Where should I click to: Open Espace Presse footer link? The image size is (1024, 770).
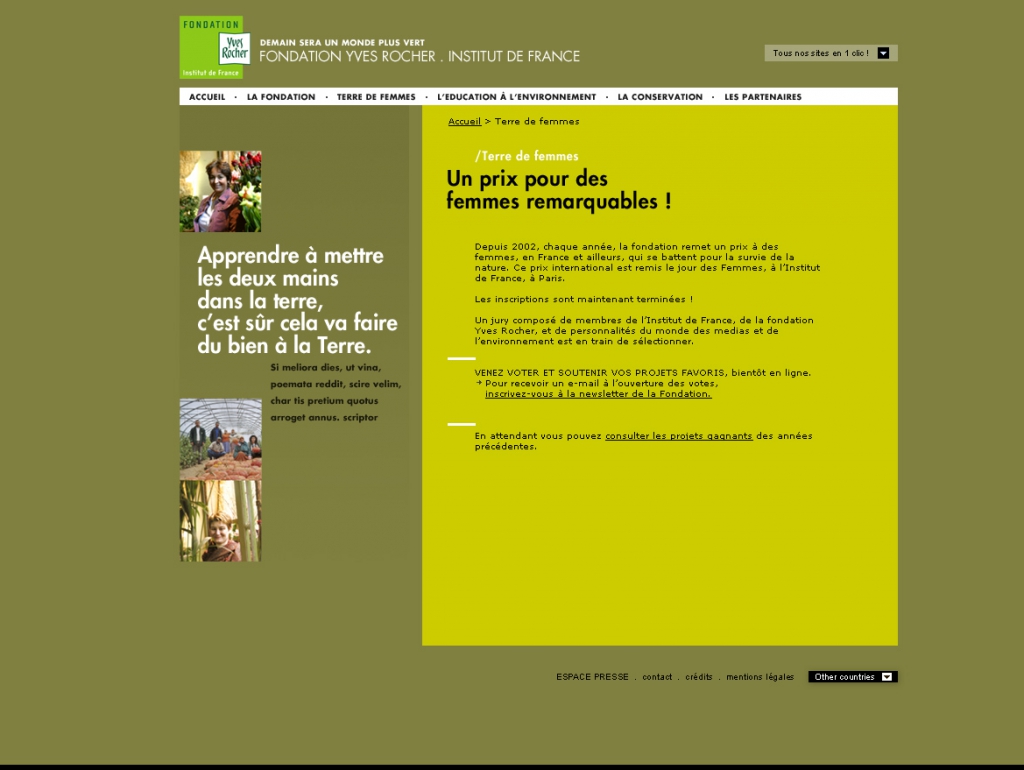pyautogui.click(x=592, y=677)
